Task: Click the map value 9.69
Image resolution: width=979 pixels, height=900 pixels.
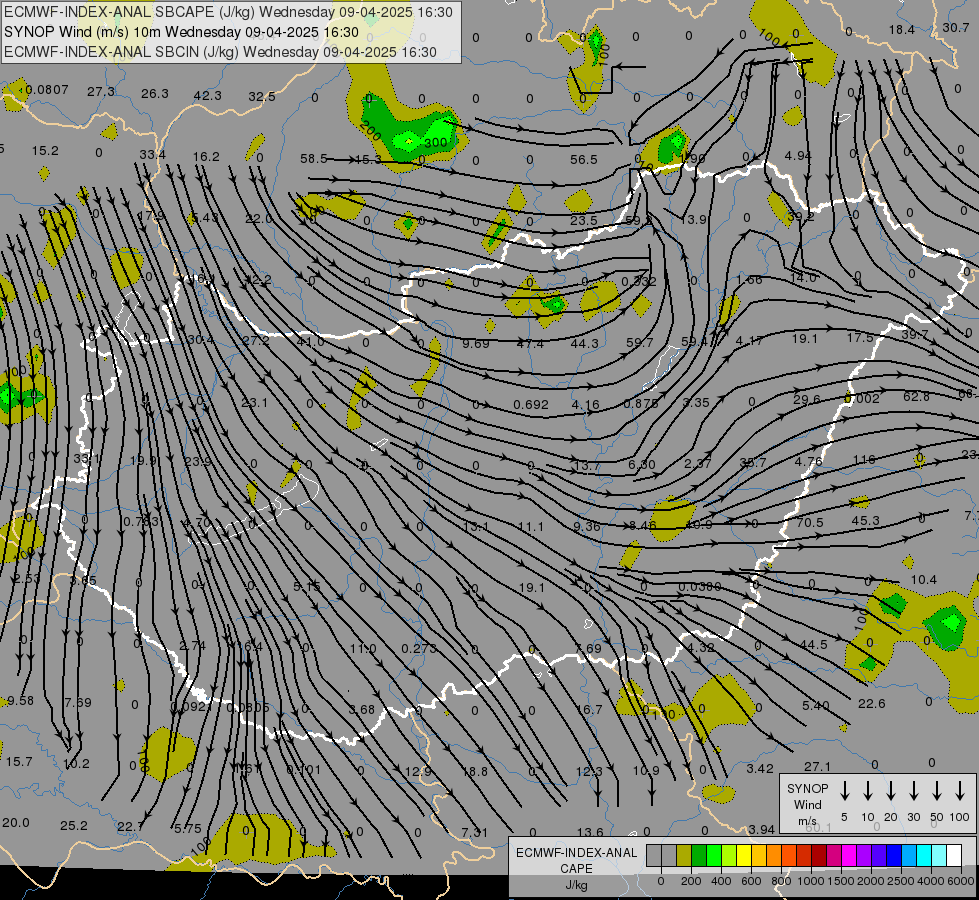Action: 476,343
